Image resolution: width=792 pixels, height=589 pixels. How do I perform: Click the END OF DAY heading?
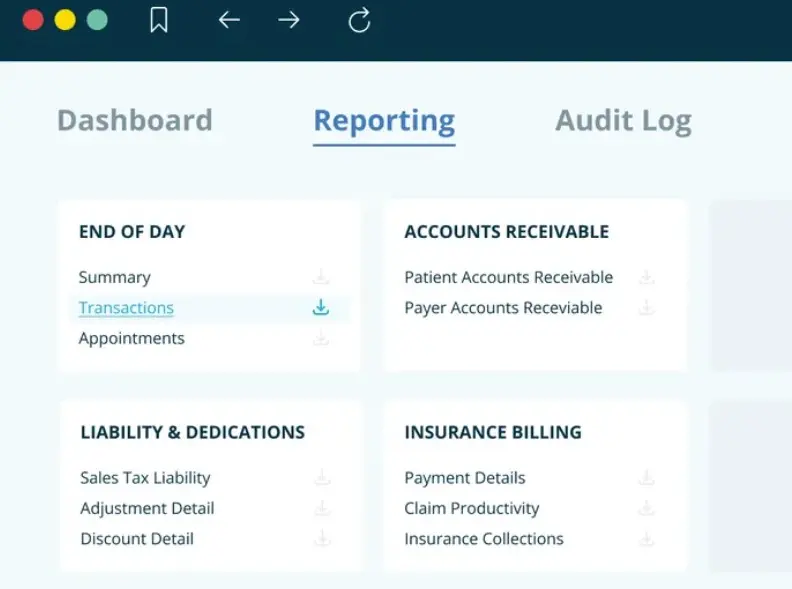click(x=132, y=231)
